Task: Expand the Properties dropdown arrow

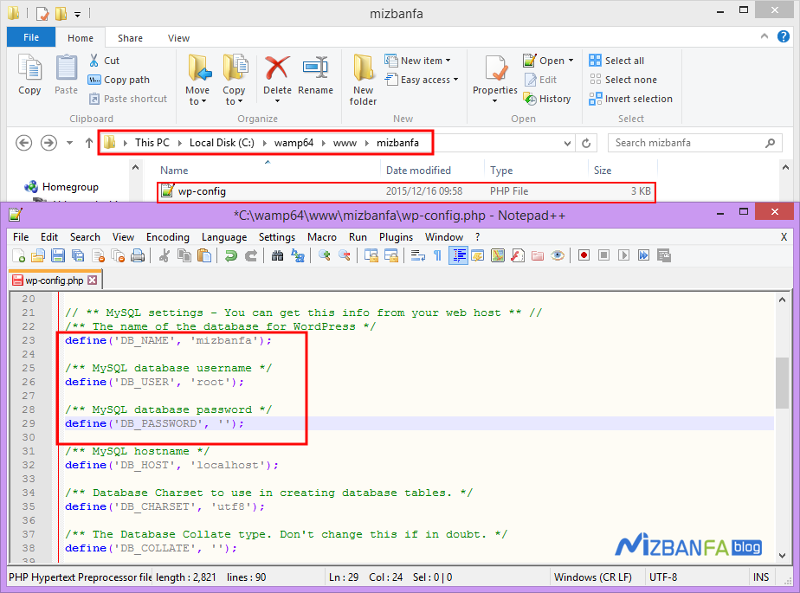Action: tap(494, 101)
